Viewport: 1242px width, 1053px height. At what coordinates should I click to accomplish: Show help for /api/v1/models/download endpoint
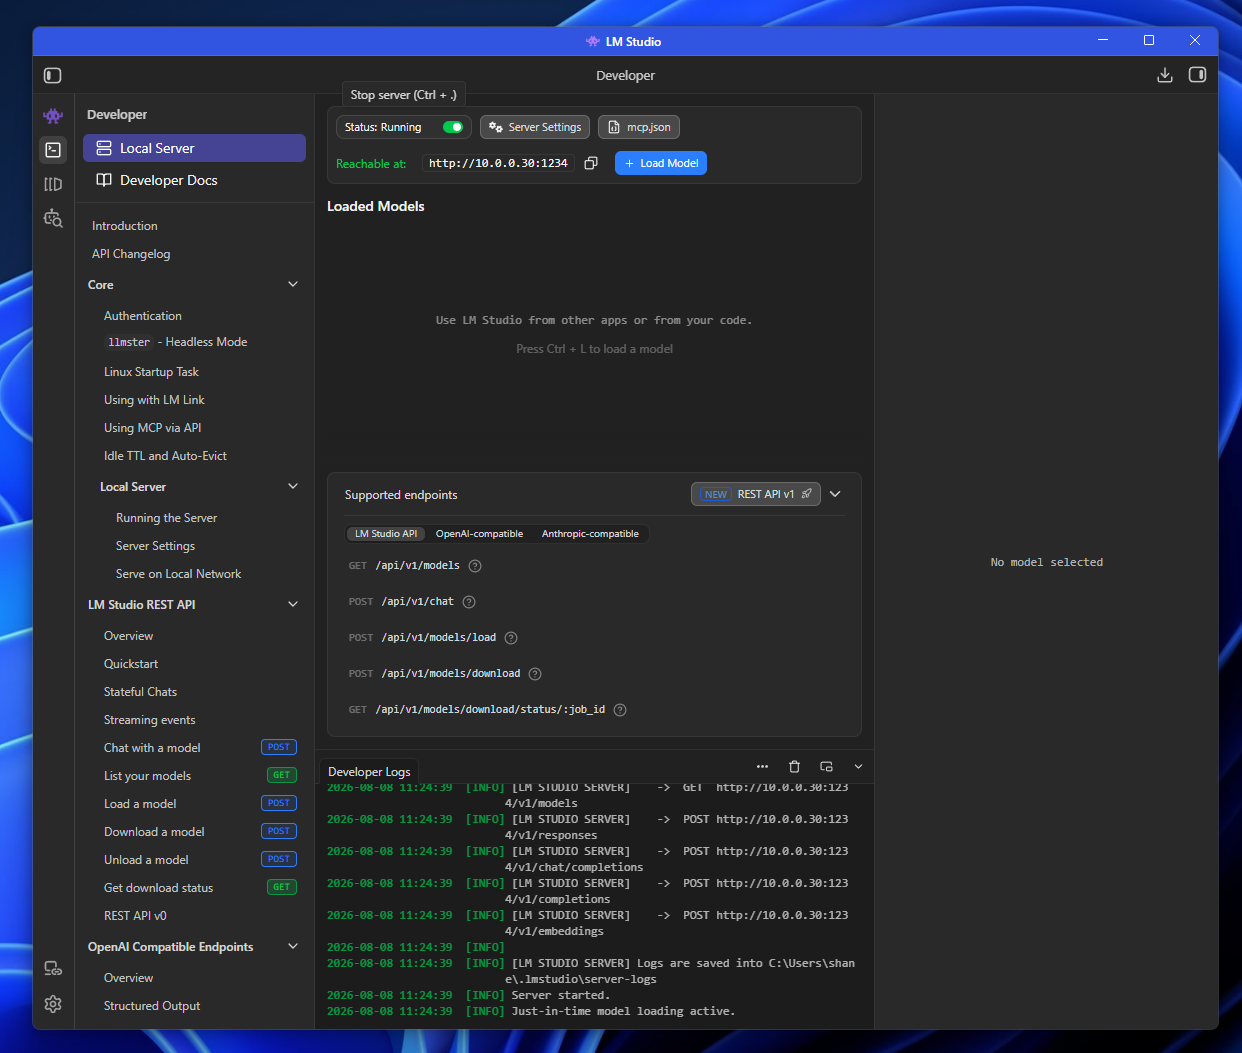click(x=535, y=674)
